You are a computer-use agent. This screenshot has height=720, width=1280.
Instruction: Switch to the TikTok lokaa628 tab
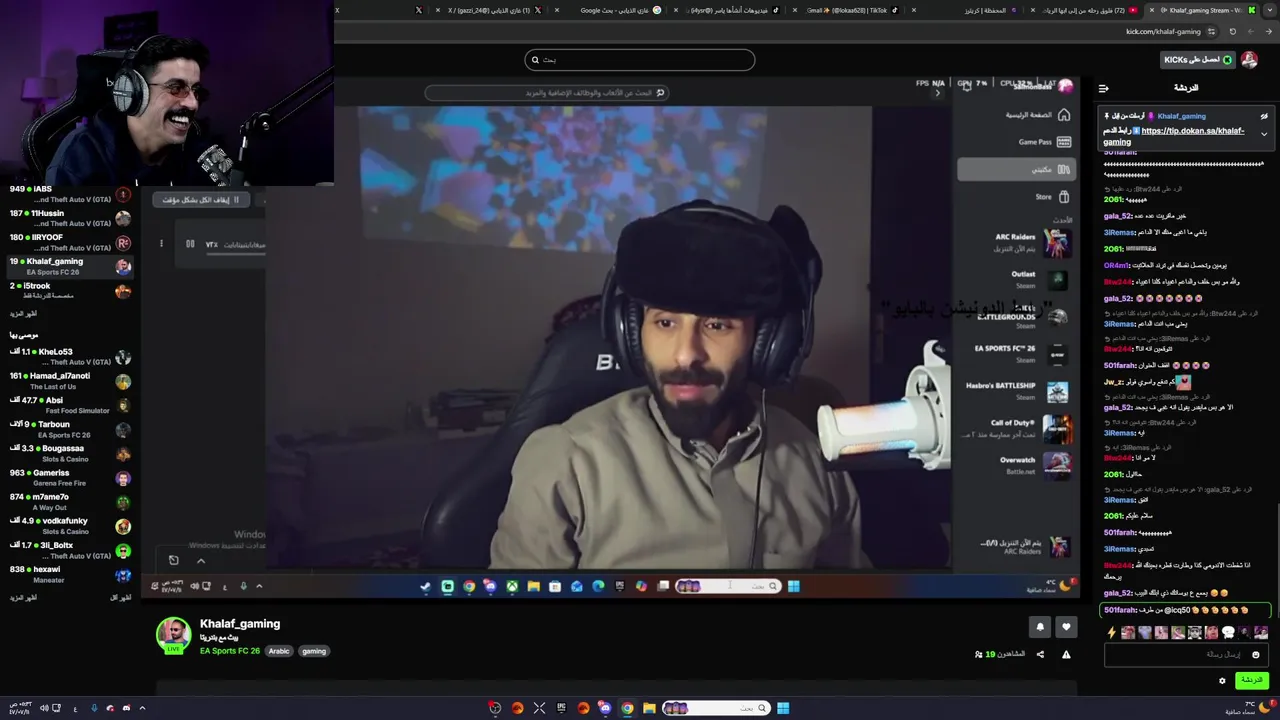848,10
